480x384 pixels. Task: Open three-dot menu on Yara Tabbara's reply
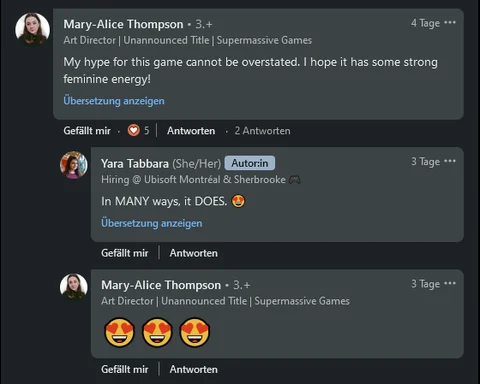450,161
